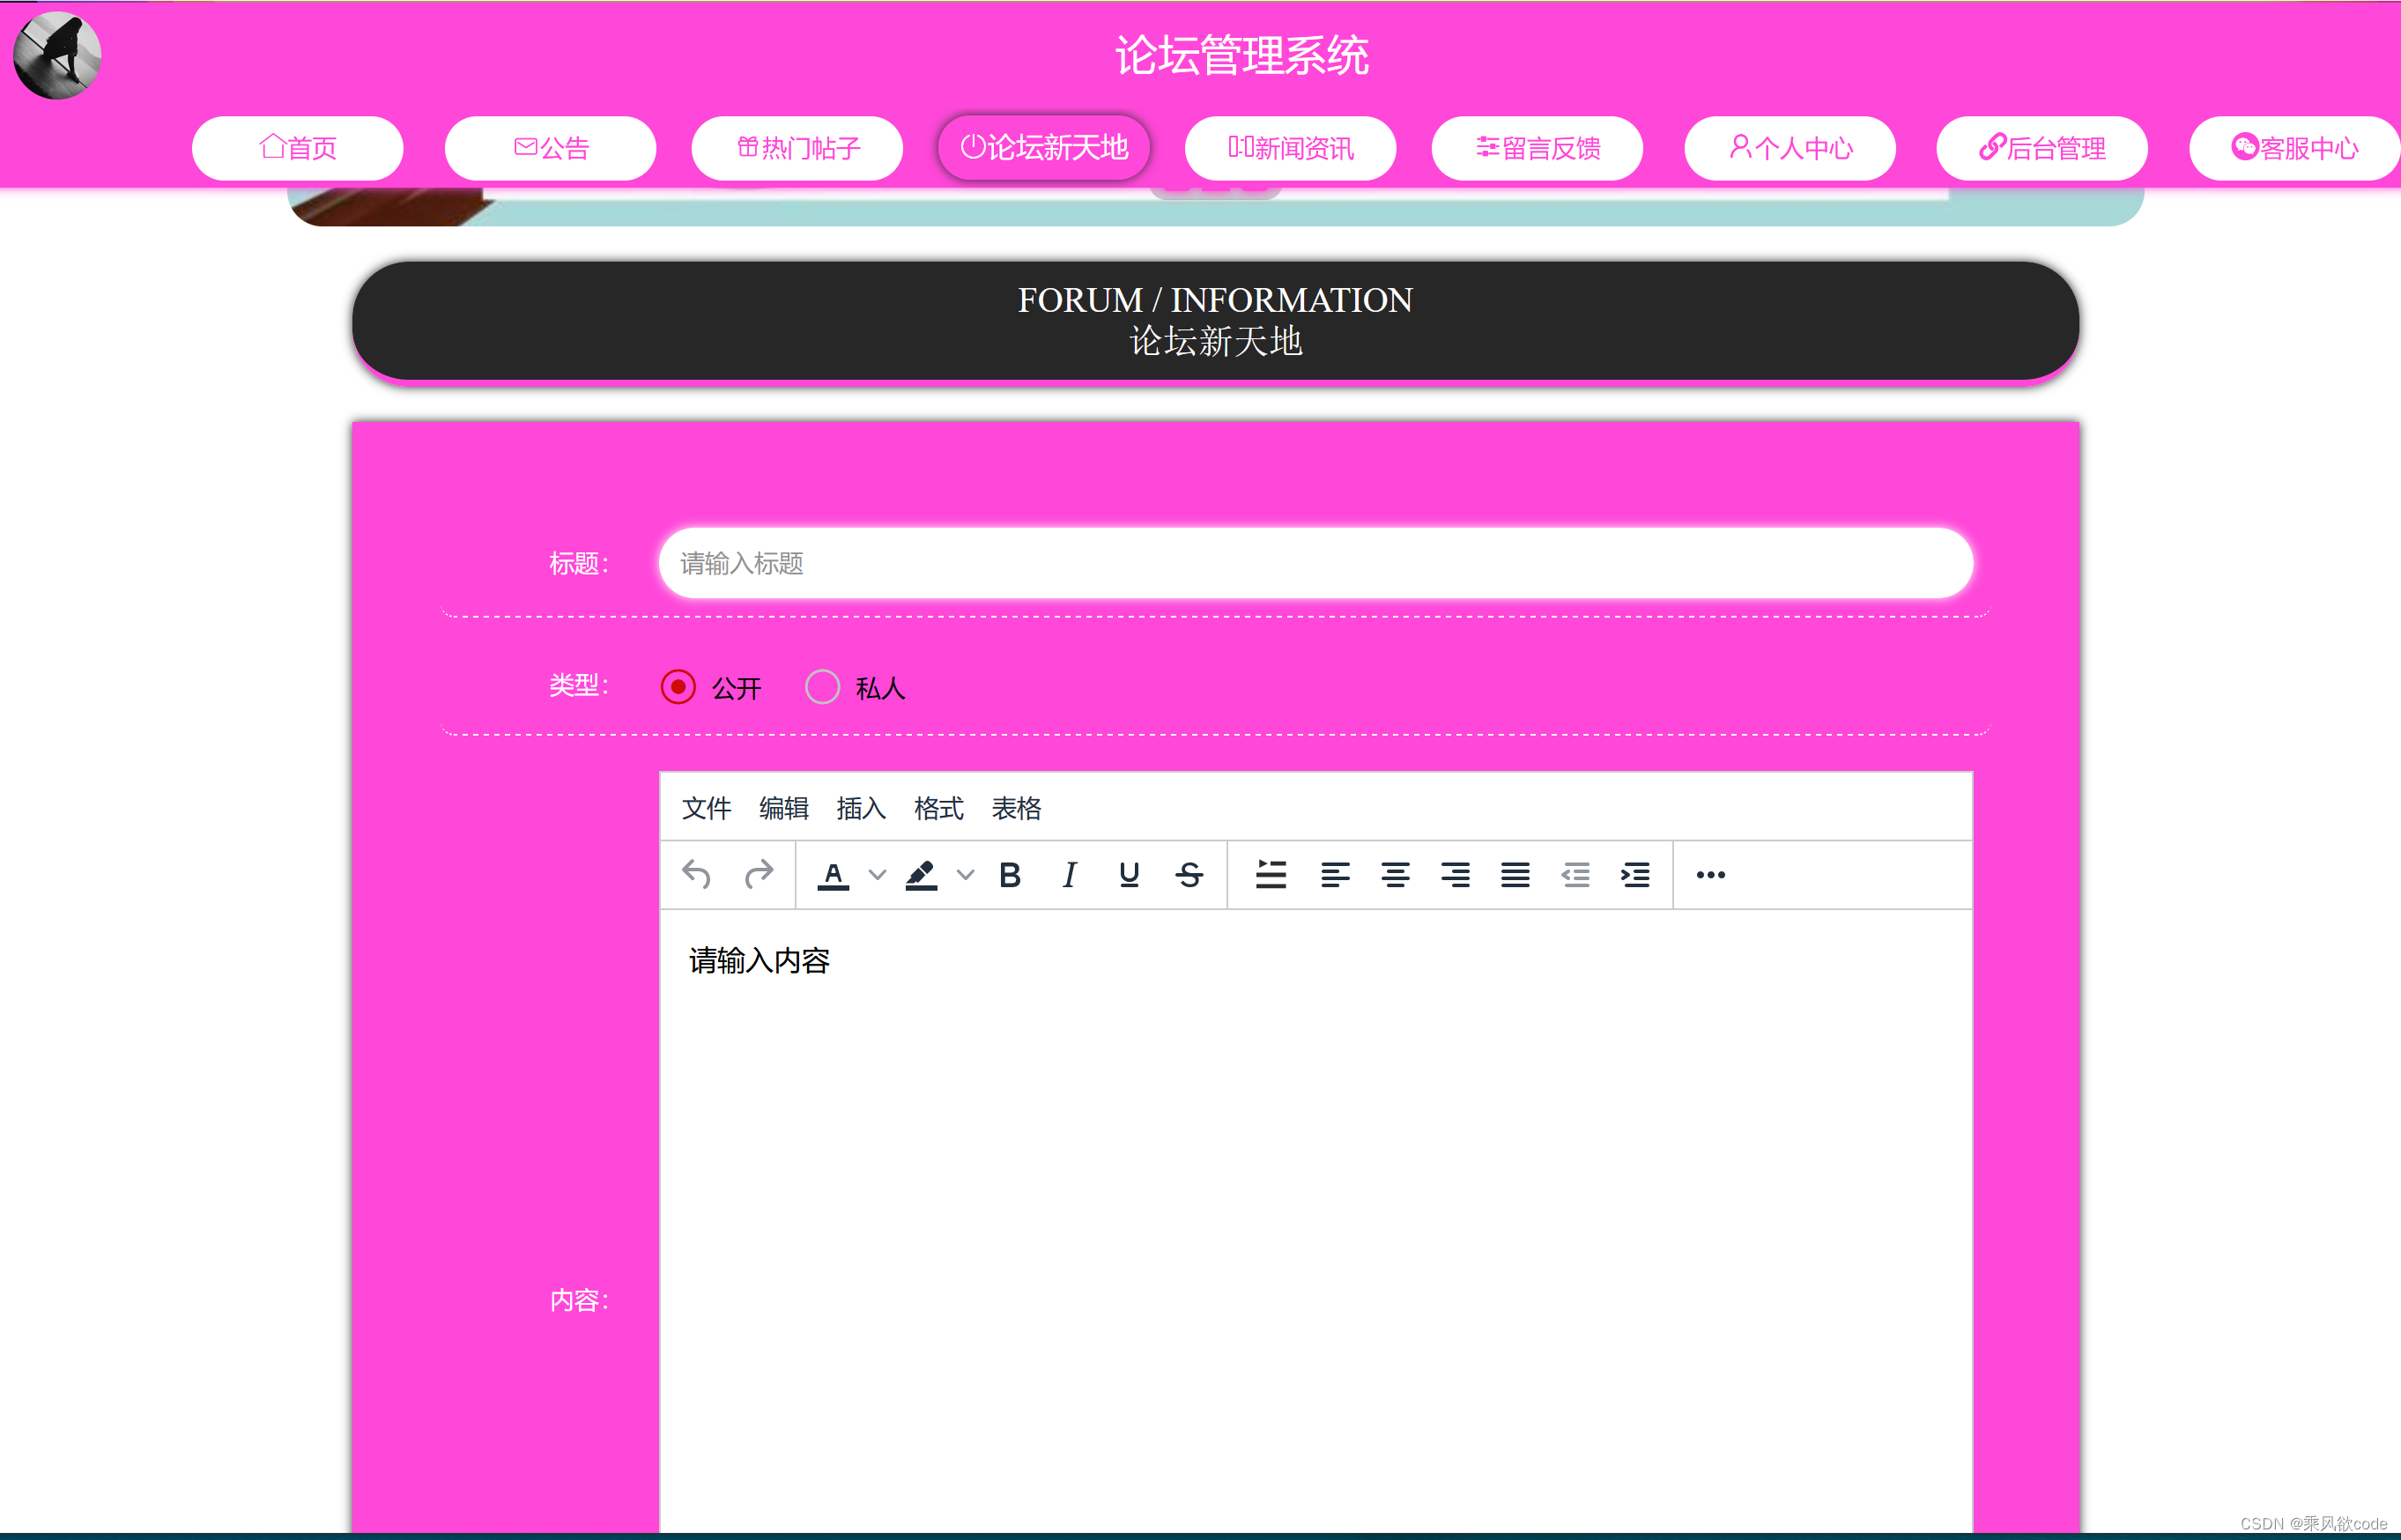The height and width of the screenshot is (1540, 2401).
Task: Select the justify alignment icon
Action: 1516,875
